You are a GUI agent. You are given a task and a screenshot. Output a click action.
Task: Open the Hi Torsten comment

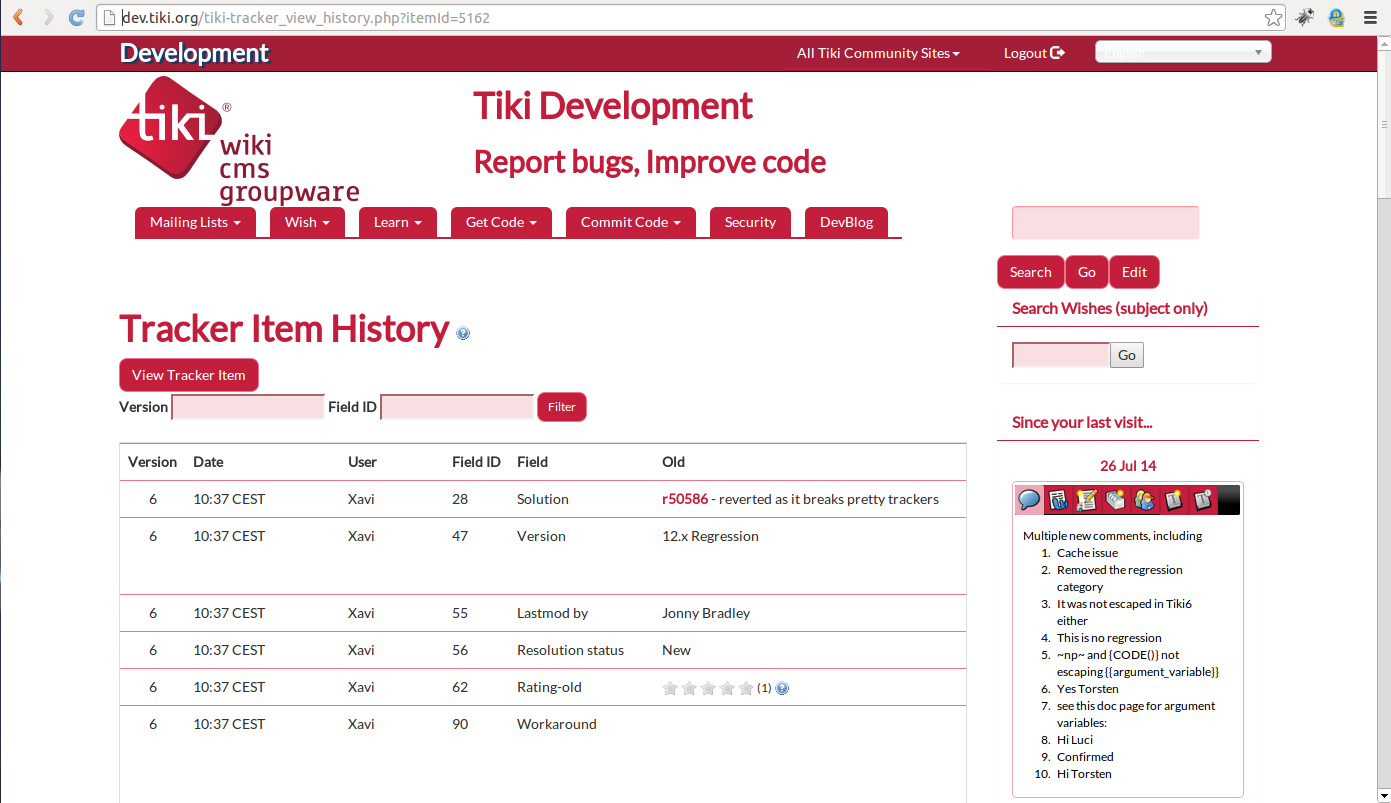tap(1084, 774)
